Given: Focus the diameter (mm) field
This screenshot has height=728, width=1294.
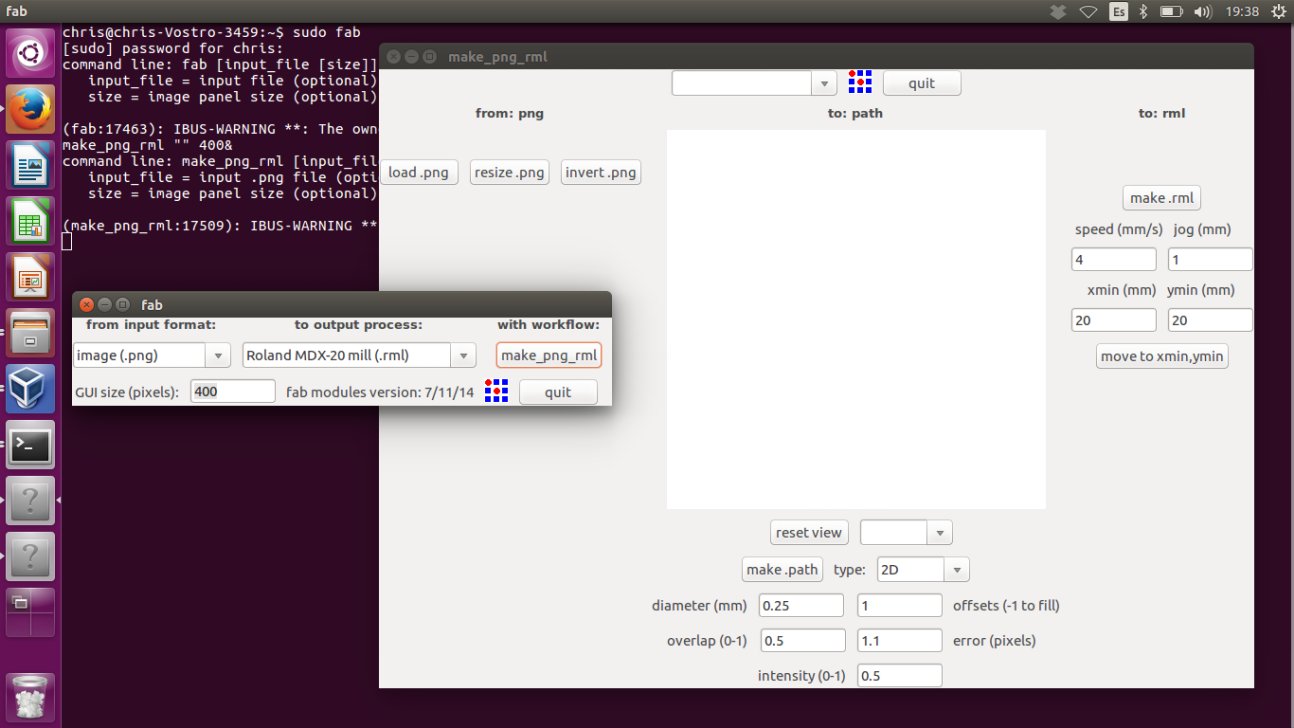Looking at the screenshot, I should (x=802, y=605).
